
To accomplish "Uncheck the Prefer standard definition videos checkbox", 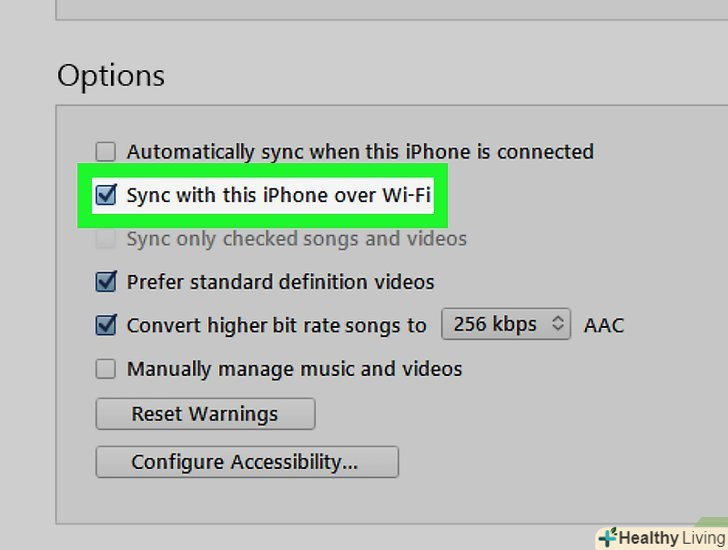I will 105,282.
